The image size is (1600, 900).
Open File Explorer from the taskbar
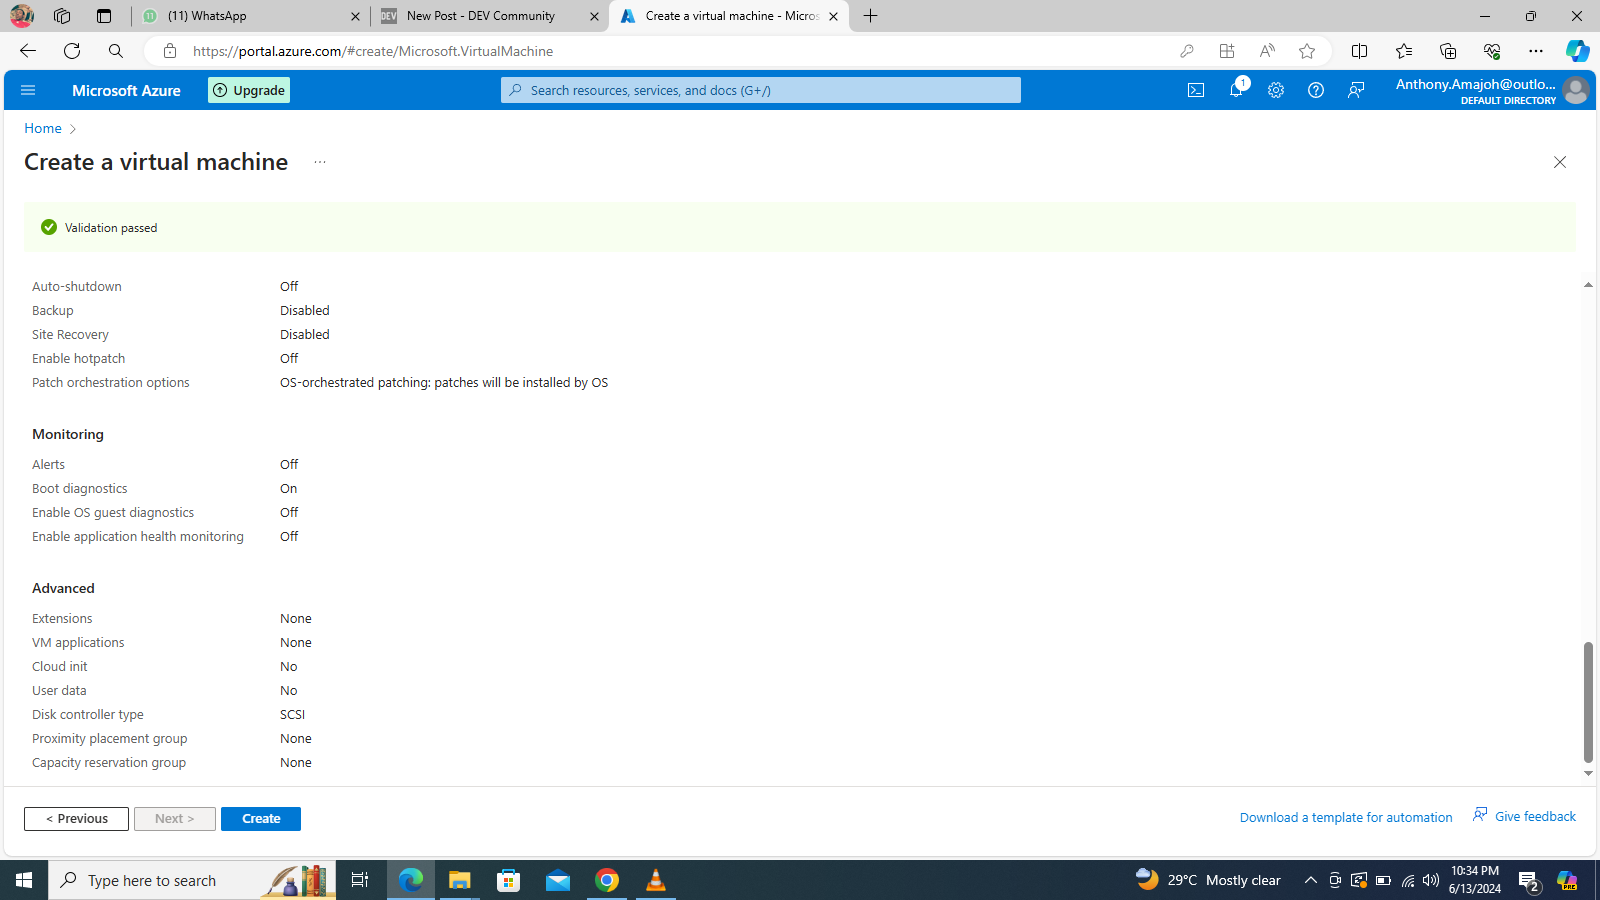point(460,880)
